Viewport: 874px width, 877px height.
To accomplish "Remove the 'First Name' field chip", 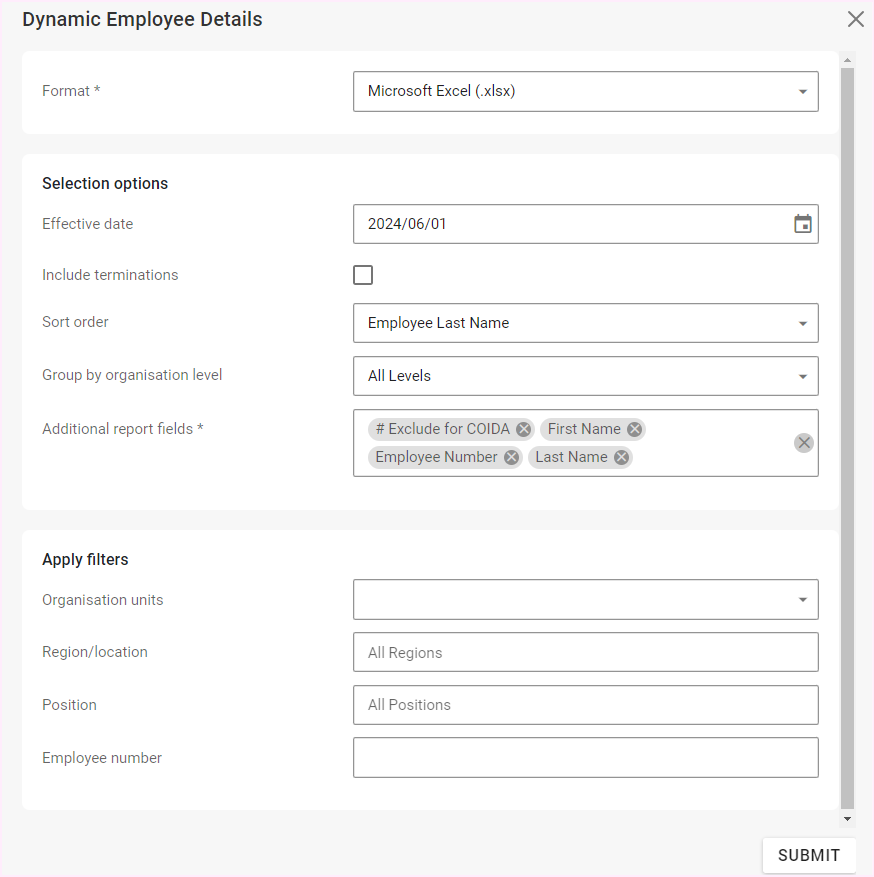I will [635, 429].
